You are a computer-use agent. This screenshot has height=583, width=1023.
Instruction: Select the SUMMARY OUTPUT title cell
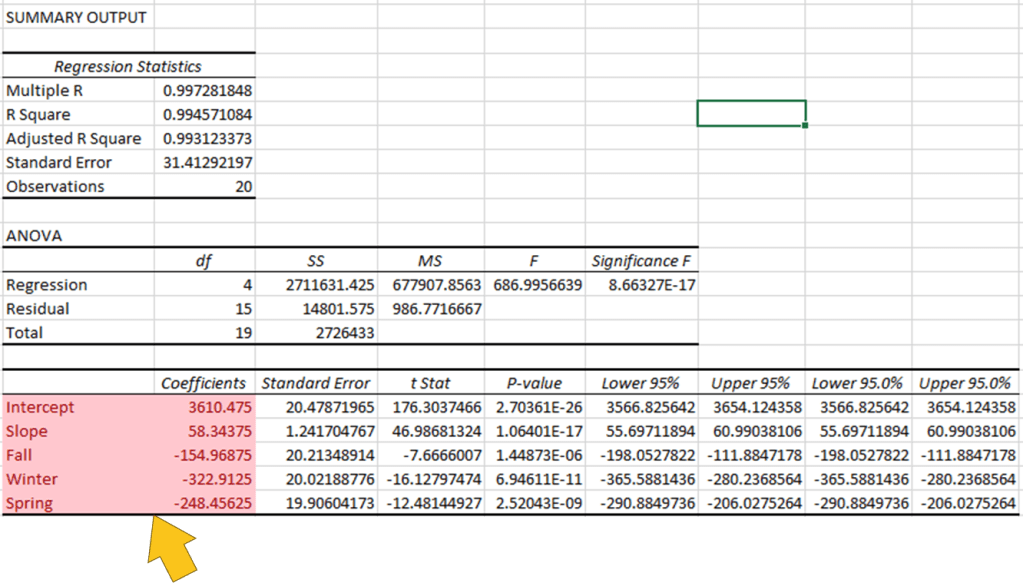click(76, 18)
